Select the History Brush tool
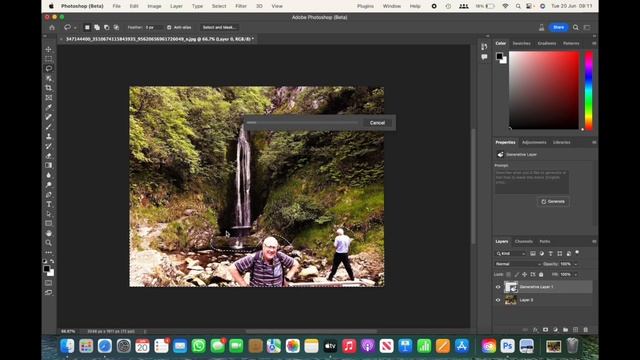Screen dimensions: 640x360 pos(49,146)
